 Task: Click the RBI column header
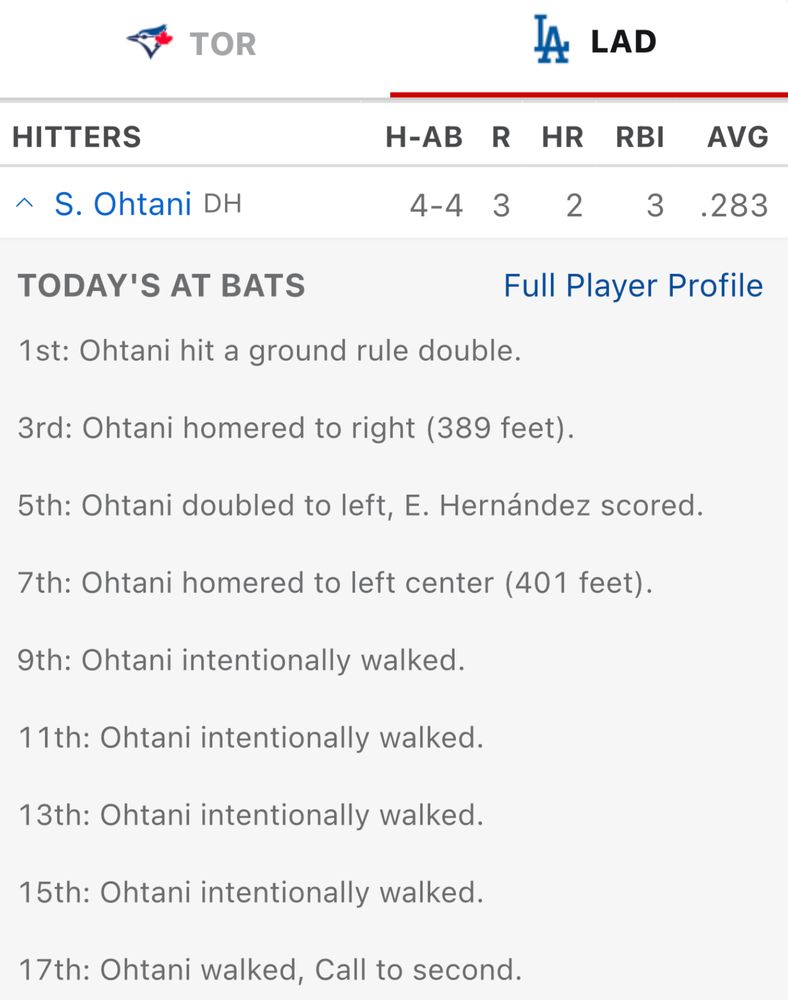pos(639,137)
